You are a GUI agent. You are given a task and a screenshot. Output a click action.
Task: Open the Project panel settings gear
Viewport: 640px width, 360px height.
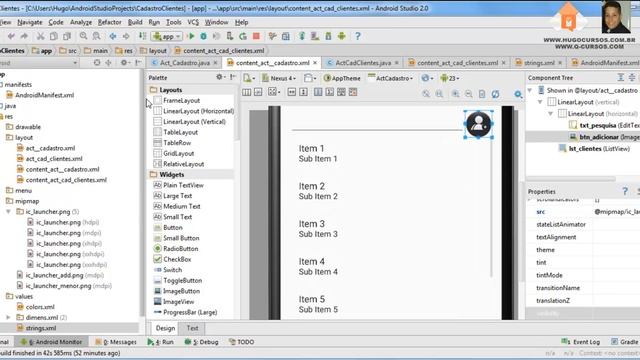coord(124,63)
